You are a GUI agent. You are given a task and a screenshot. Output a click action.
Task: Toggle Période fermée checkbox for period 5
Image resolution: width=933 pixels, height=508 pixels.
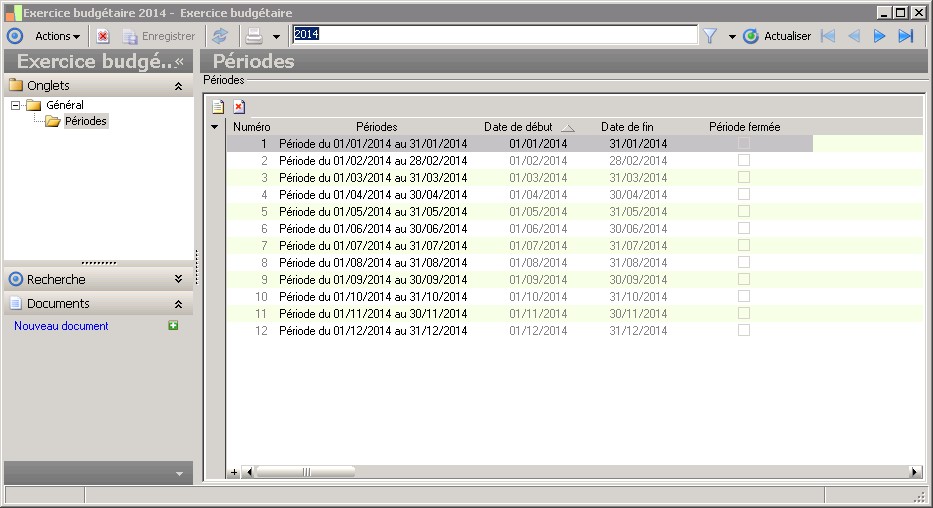(744, 211)
